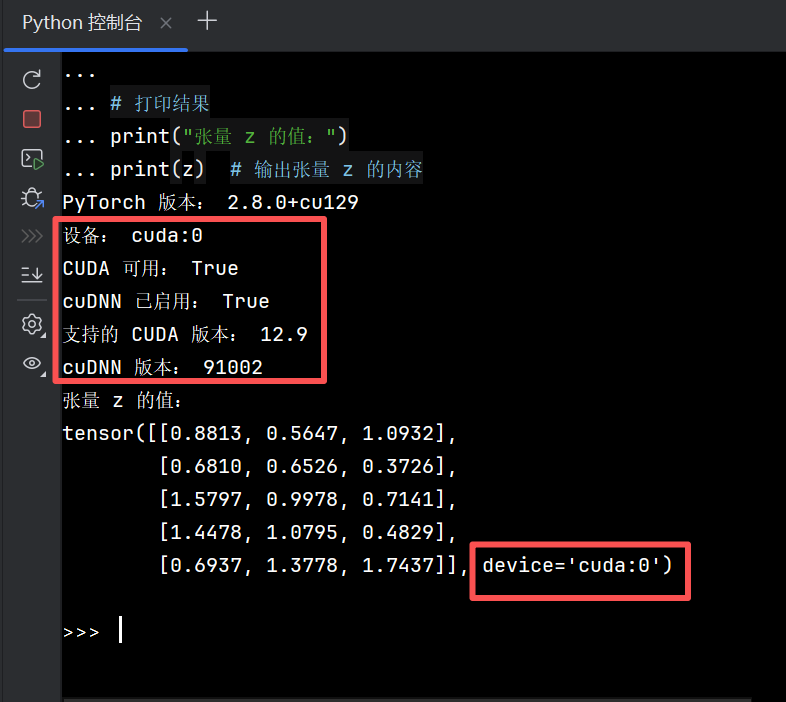Click the tensor row starting with 1.5797

click(307, 500)
